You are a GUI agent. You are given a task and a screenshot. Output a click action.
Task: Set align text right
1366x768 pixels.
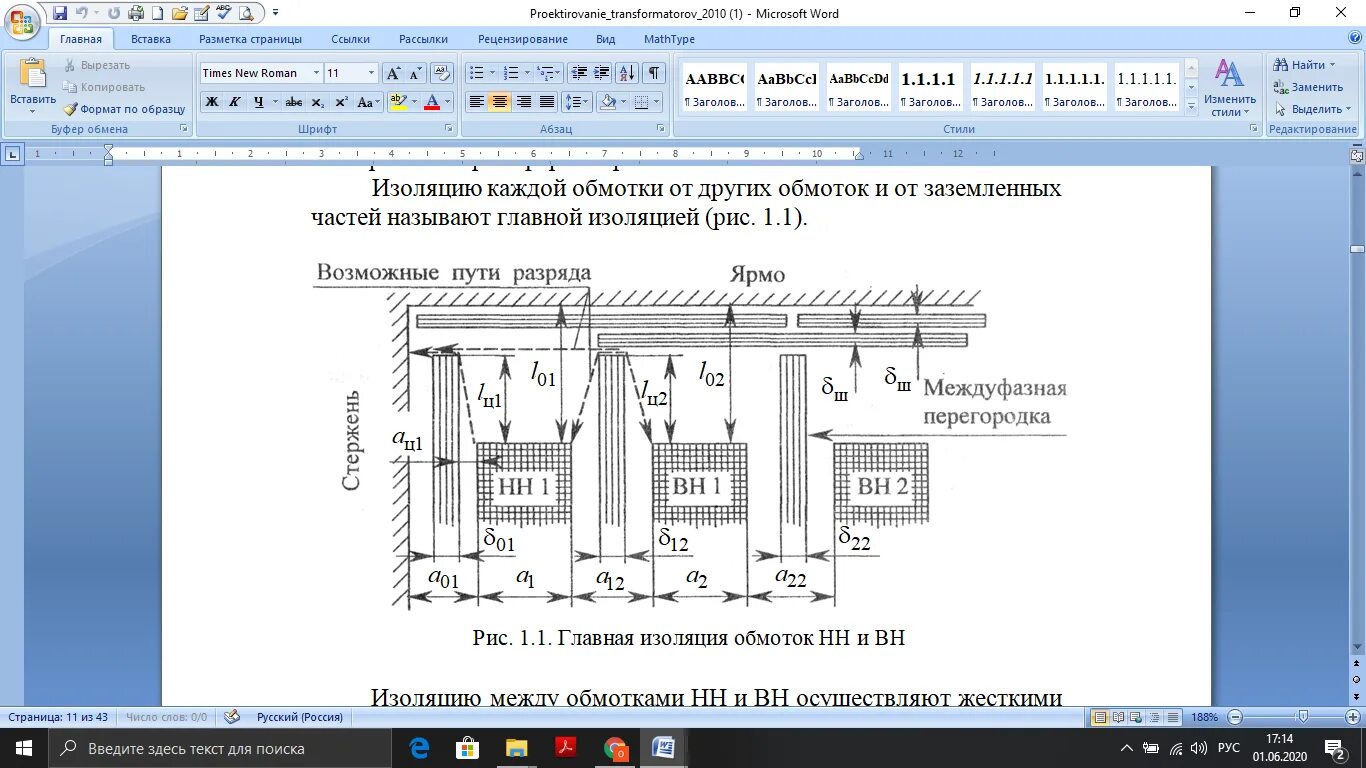[523, 102]
